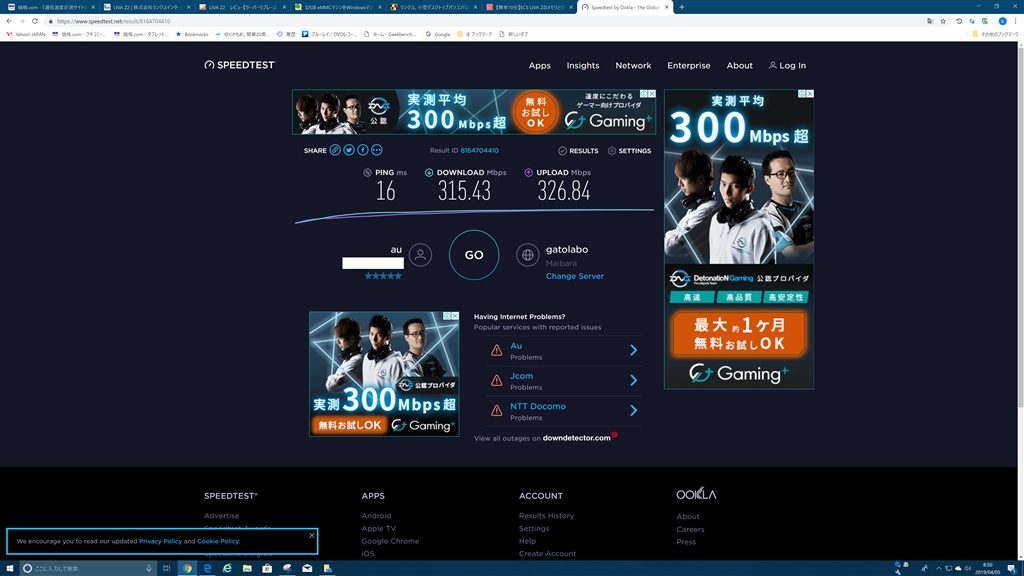Close the top banner ad with X
This screenshot has height=576, width=1024.
651,94
